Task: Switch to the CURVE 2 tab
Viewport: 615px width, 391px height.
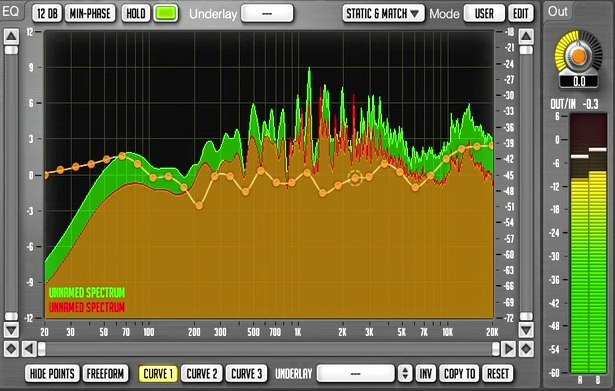Action: click(x=202, y=373)
